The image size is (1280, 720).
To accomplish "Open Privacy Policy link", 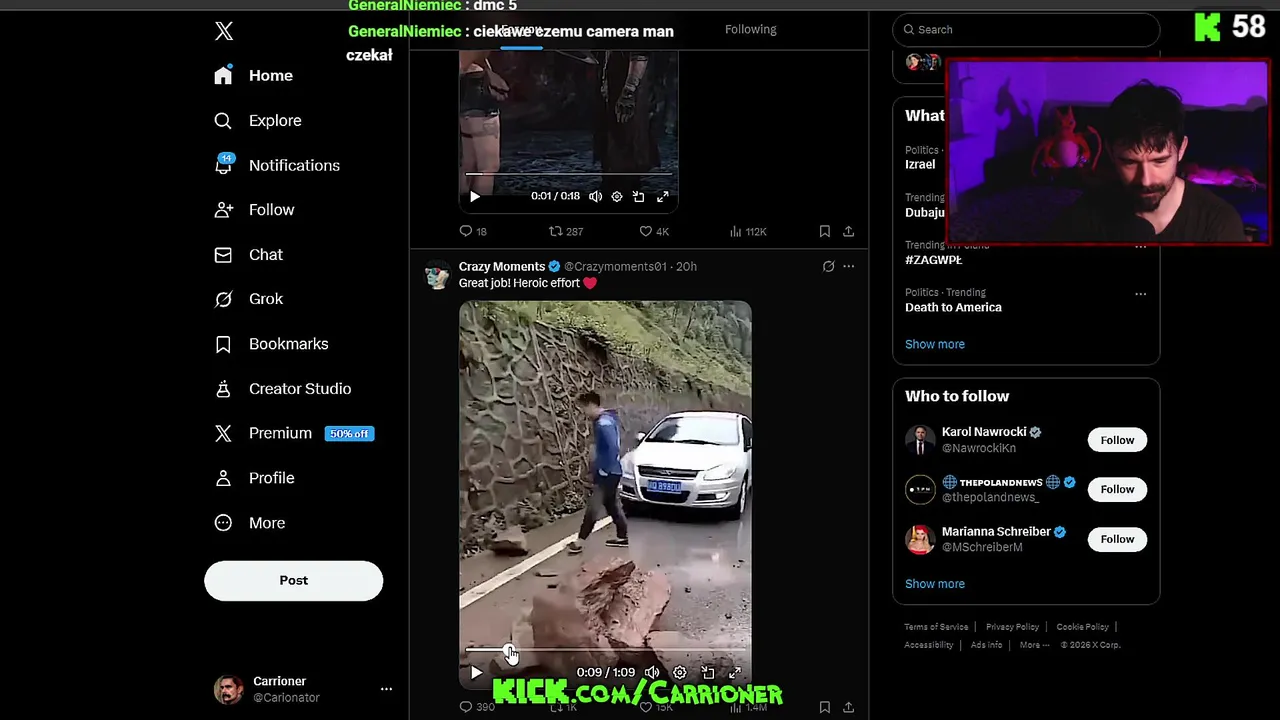I will pos(1012,627).
